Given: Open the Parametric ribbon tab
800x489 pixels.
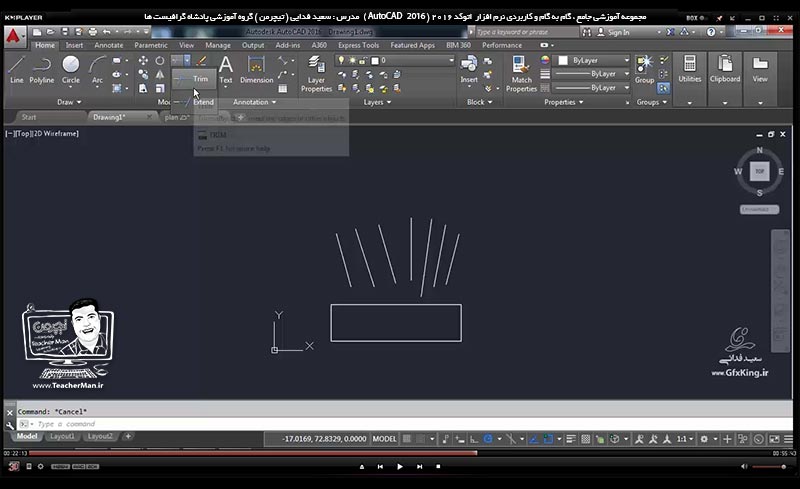Looking at the screenshot, I should (151, 45).
